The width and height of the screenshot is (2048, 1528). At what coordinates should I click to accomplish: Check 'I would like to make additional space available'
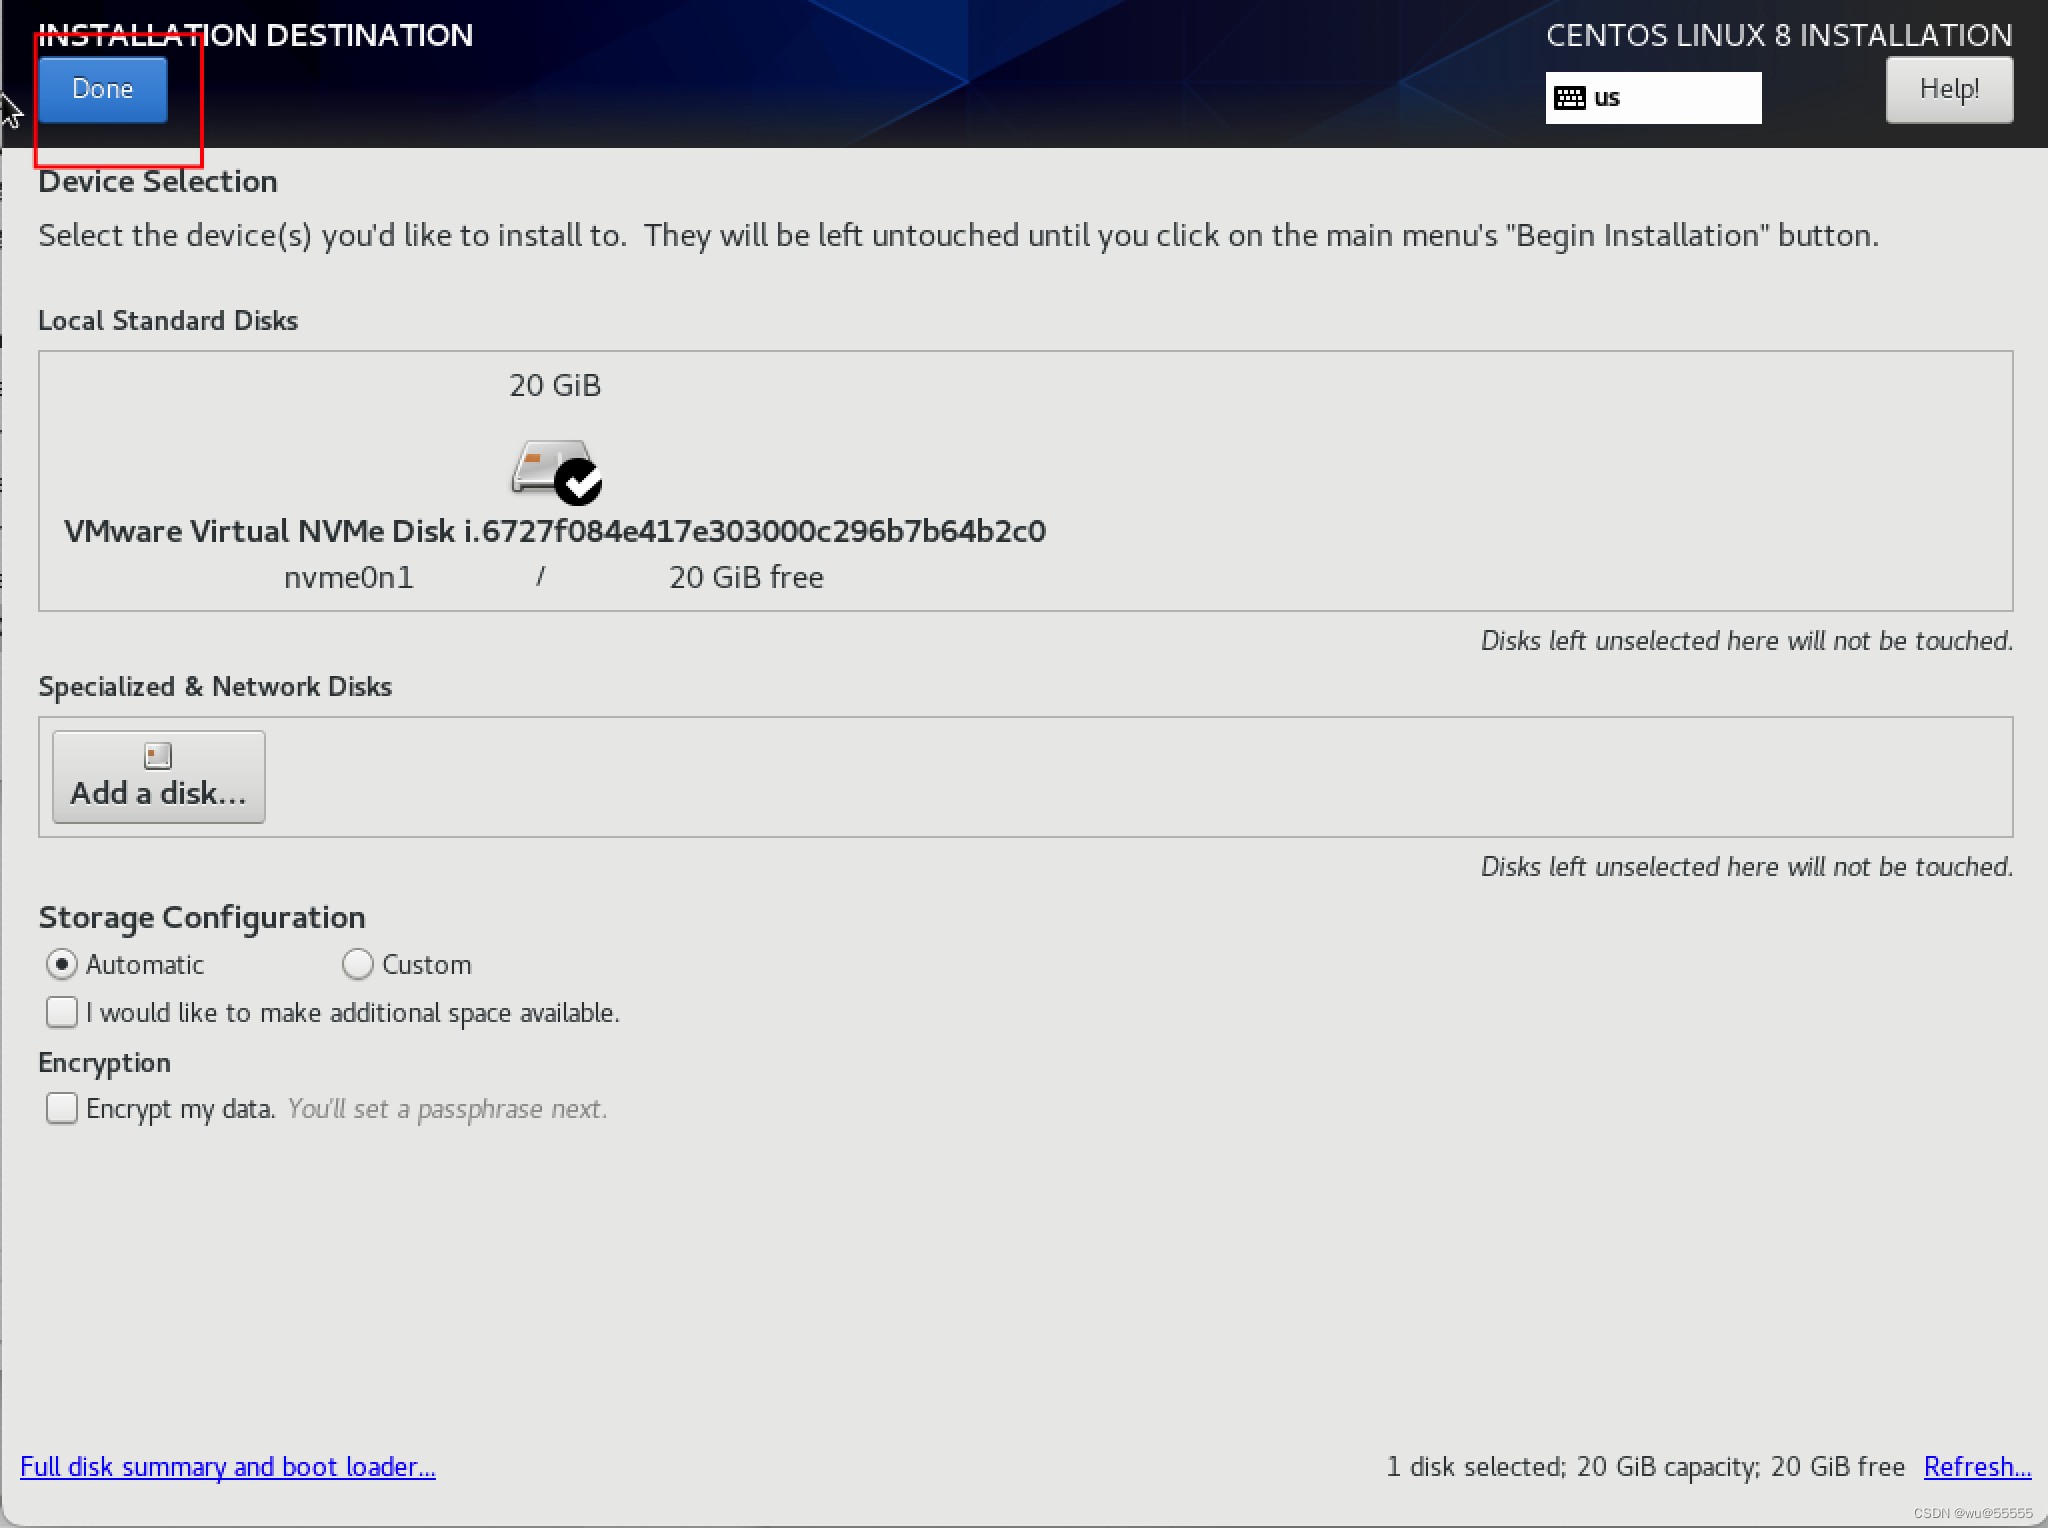point(62,1012)
